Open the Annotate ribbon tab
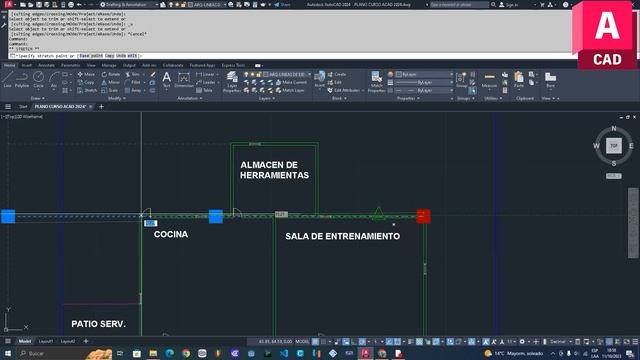The height and width of the screenshot is (360, 640). tap(46, 65)
